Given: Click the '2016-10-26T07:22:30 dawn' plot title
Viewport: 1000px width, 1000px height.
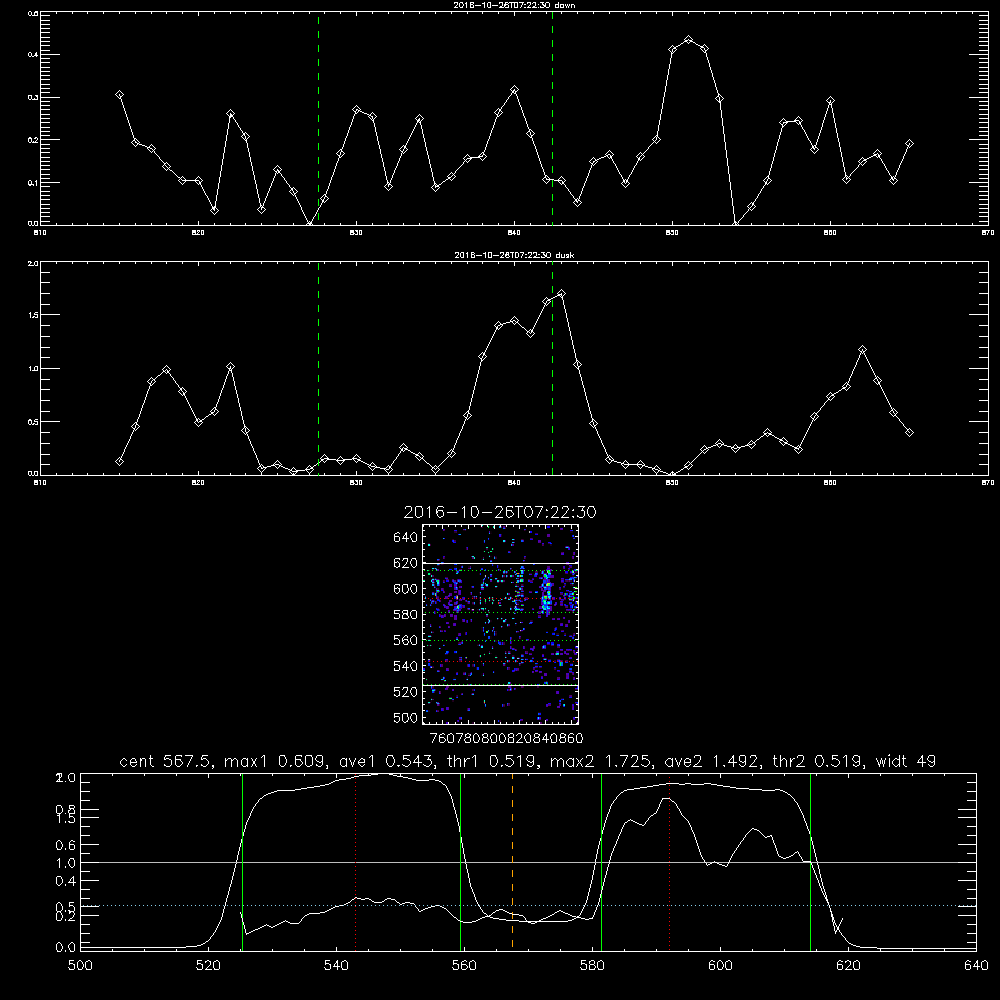Looking at the screenshot, I should tap(514, 5).
